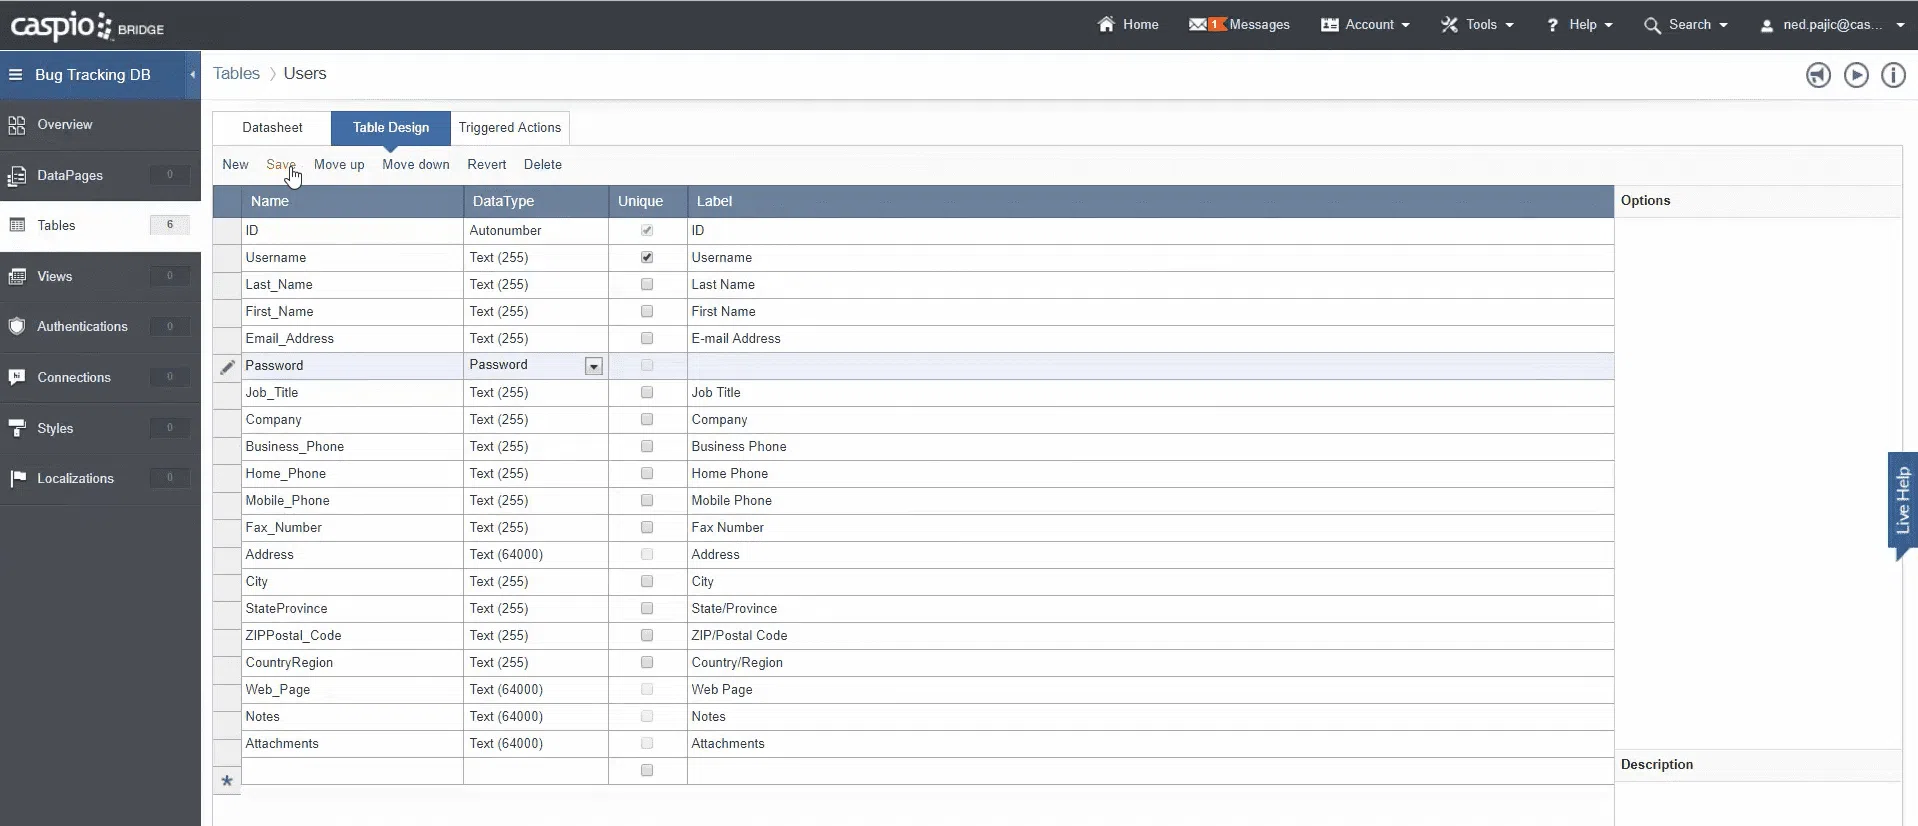Screen dimensions: 1918x826
Task: Expand the Account dropdown menu
Action: click(1366, 25)
